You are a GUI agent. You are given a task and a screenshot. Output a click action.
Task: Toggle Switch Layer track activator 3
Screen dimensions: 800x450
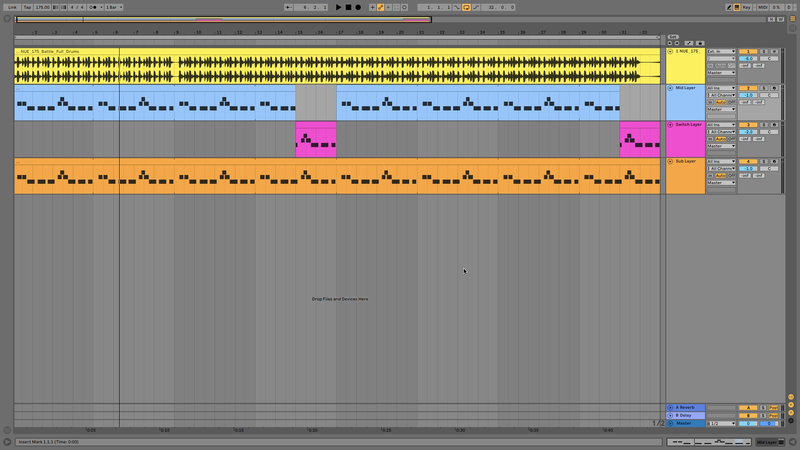(748, 125)
